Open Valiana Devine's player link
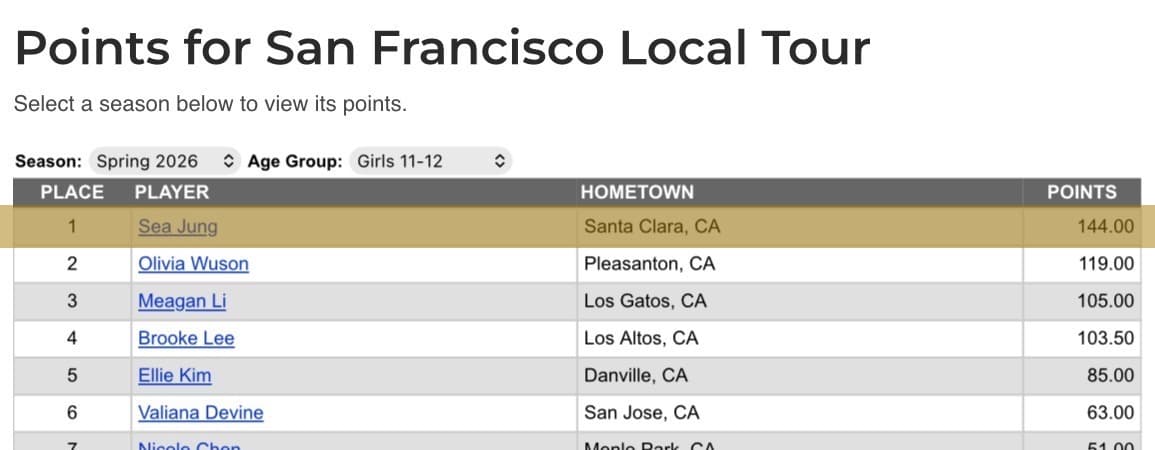1155x450 pixels. [200, 412]
